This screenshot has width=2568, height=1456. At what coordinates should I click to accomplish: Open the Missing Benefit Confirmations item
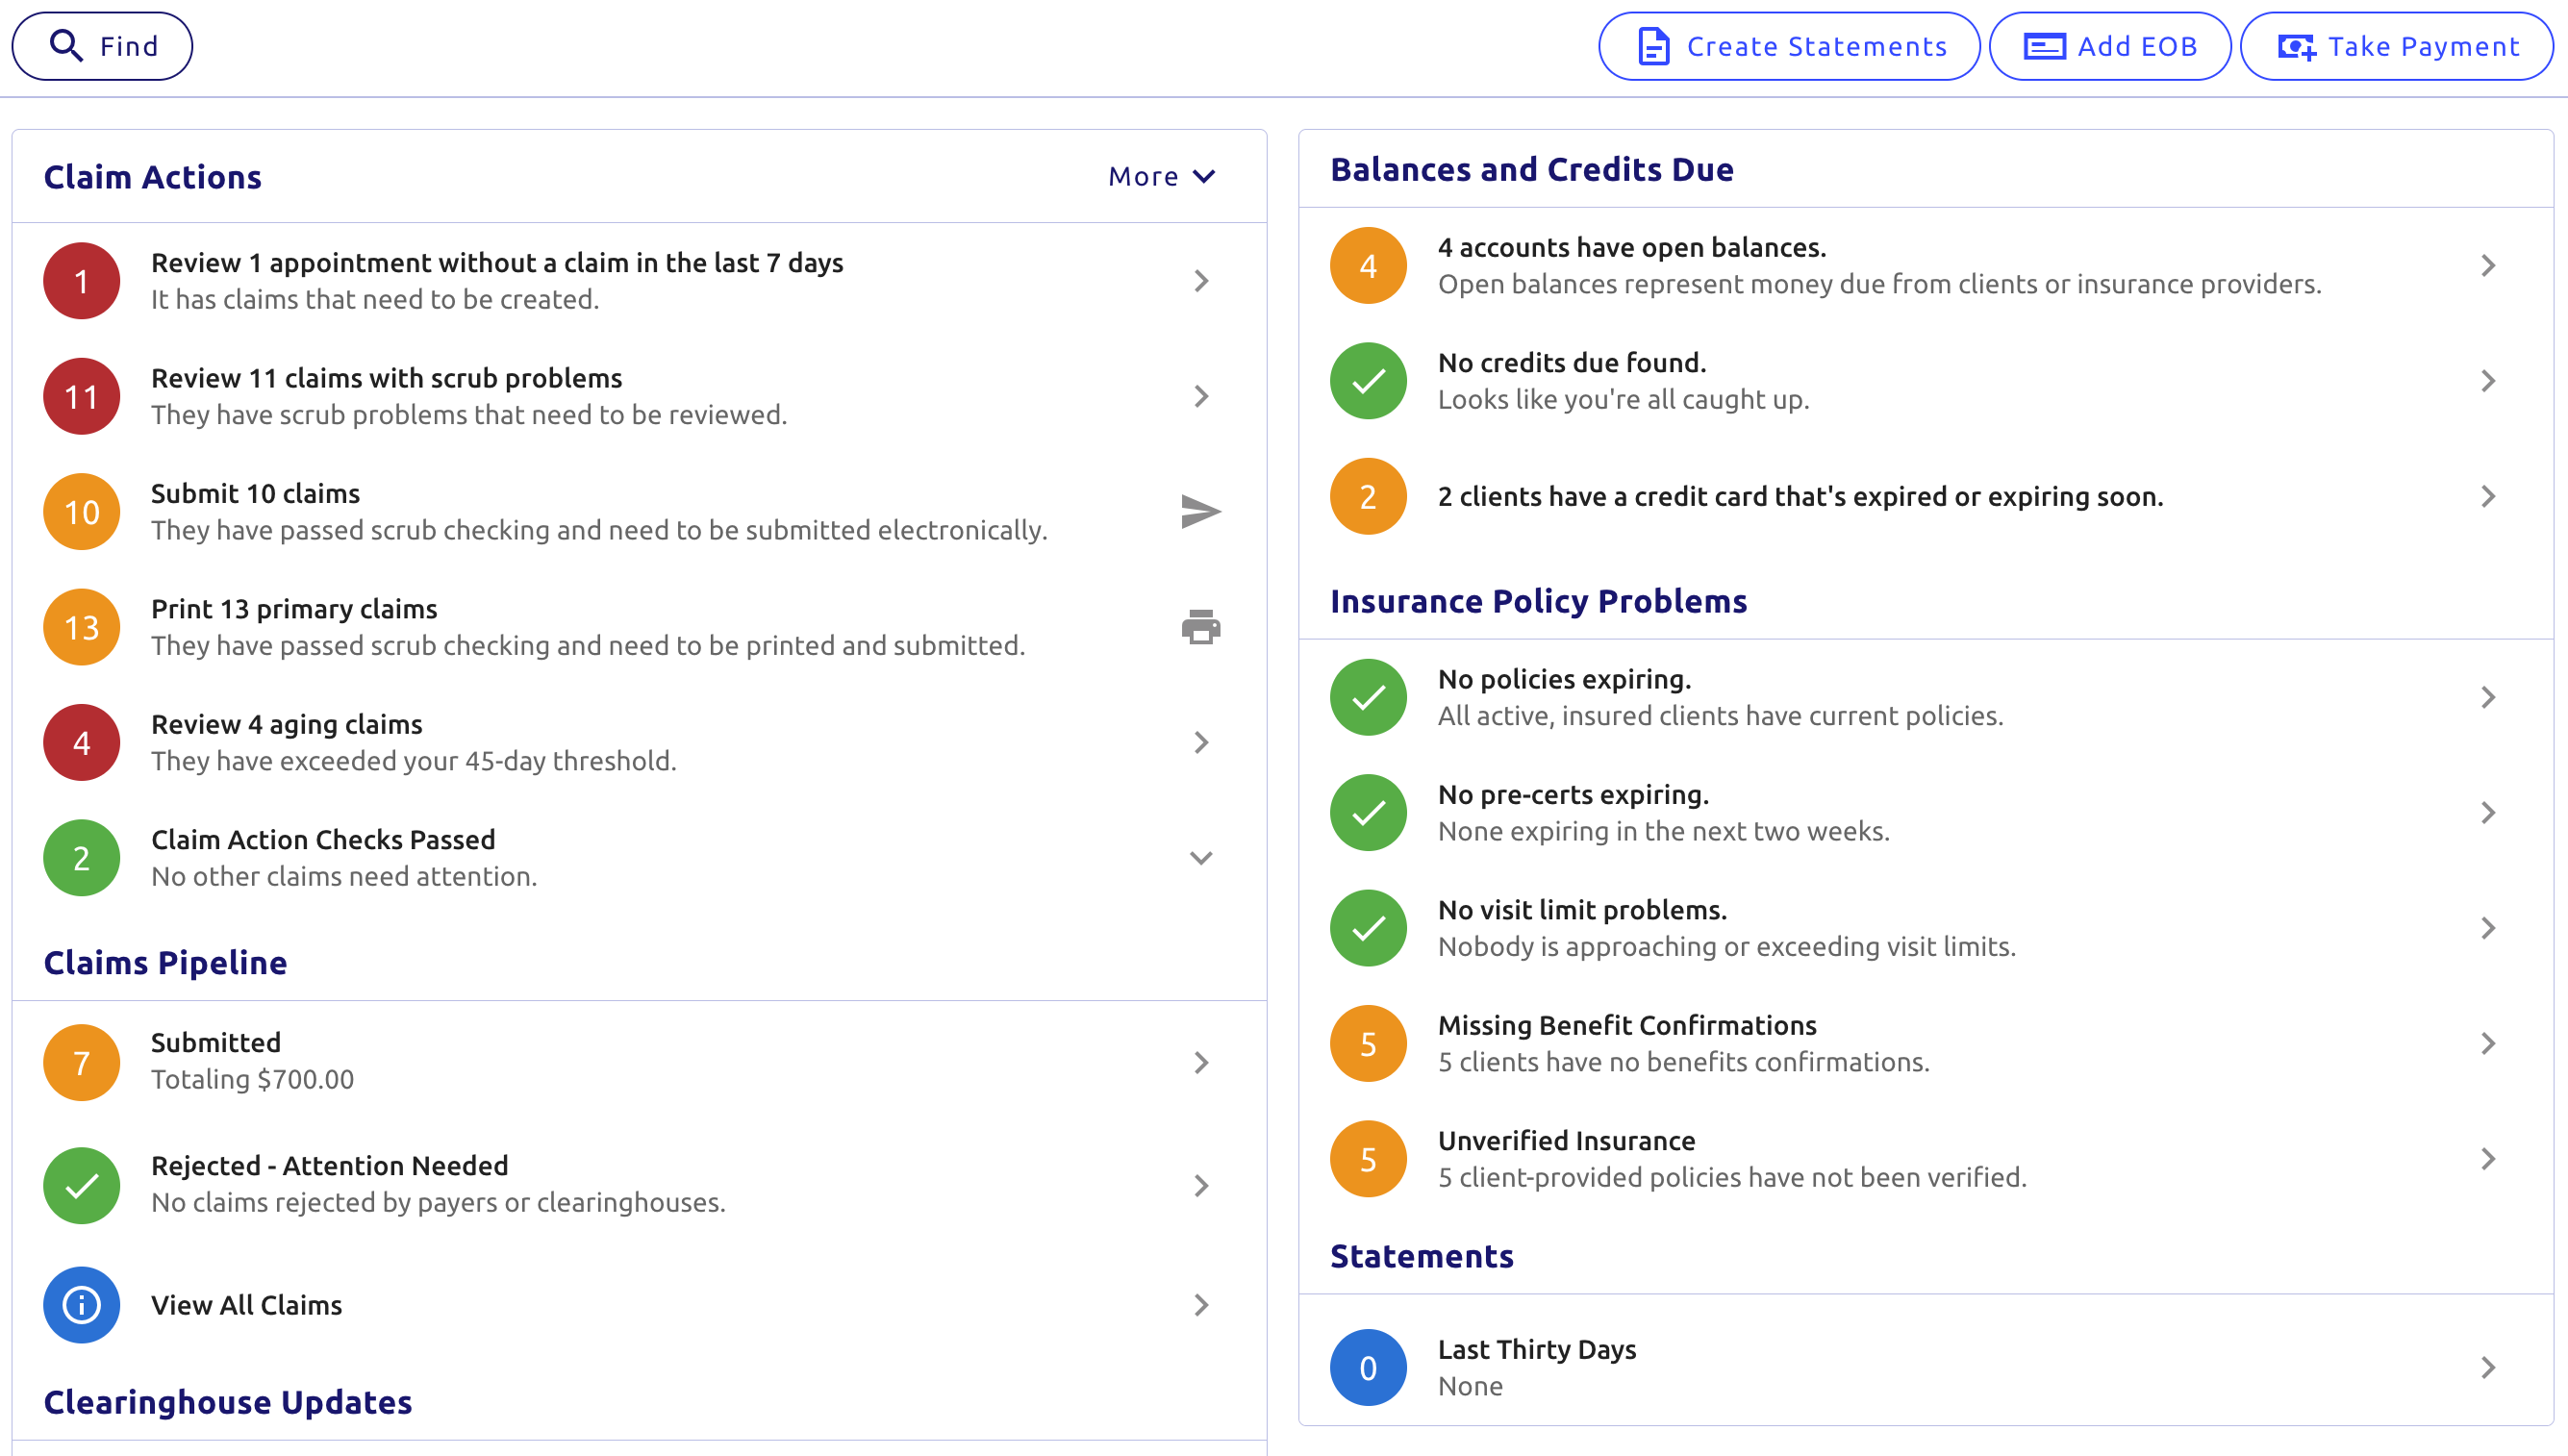tap(1626, 1026)
